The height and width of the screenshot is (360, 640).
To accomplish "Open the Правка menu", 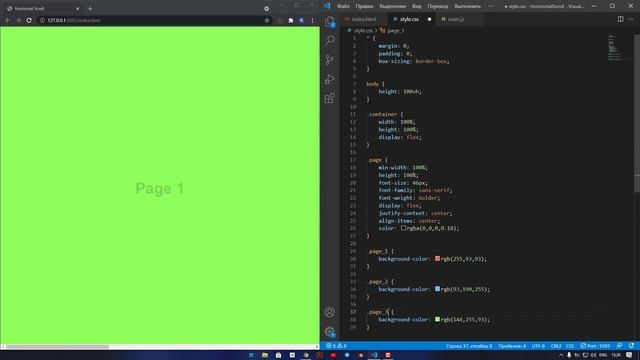I will tap(364, 6).
